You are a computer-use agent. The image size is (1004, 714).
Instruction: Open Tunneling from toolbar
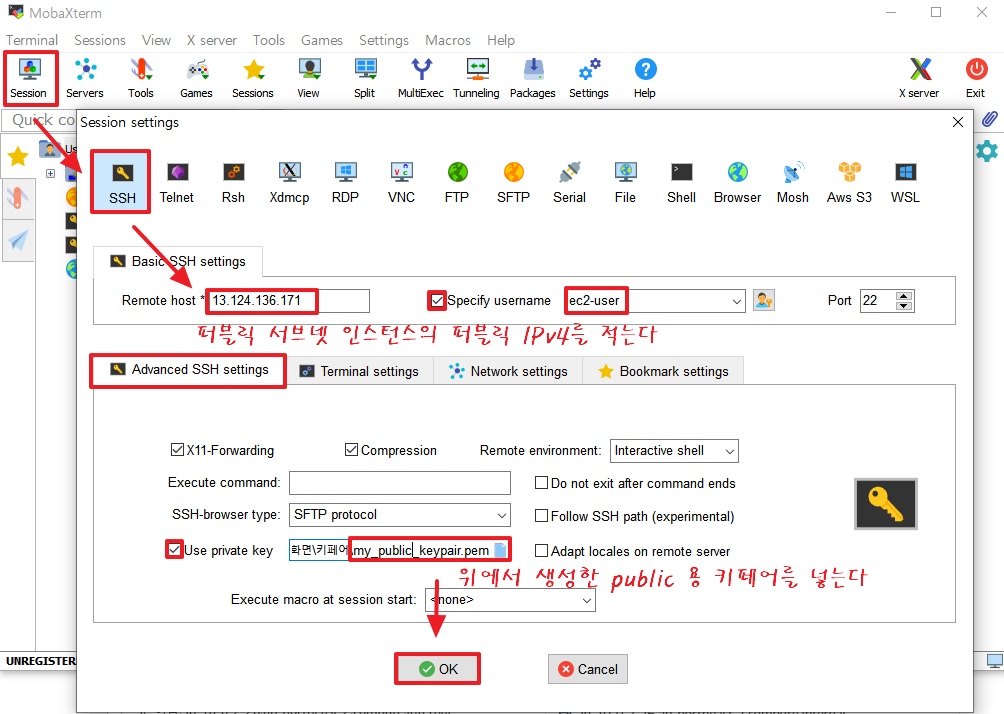[476, 79]
